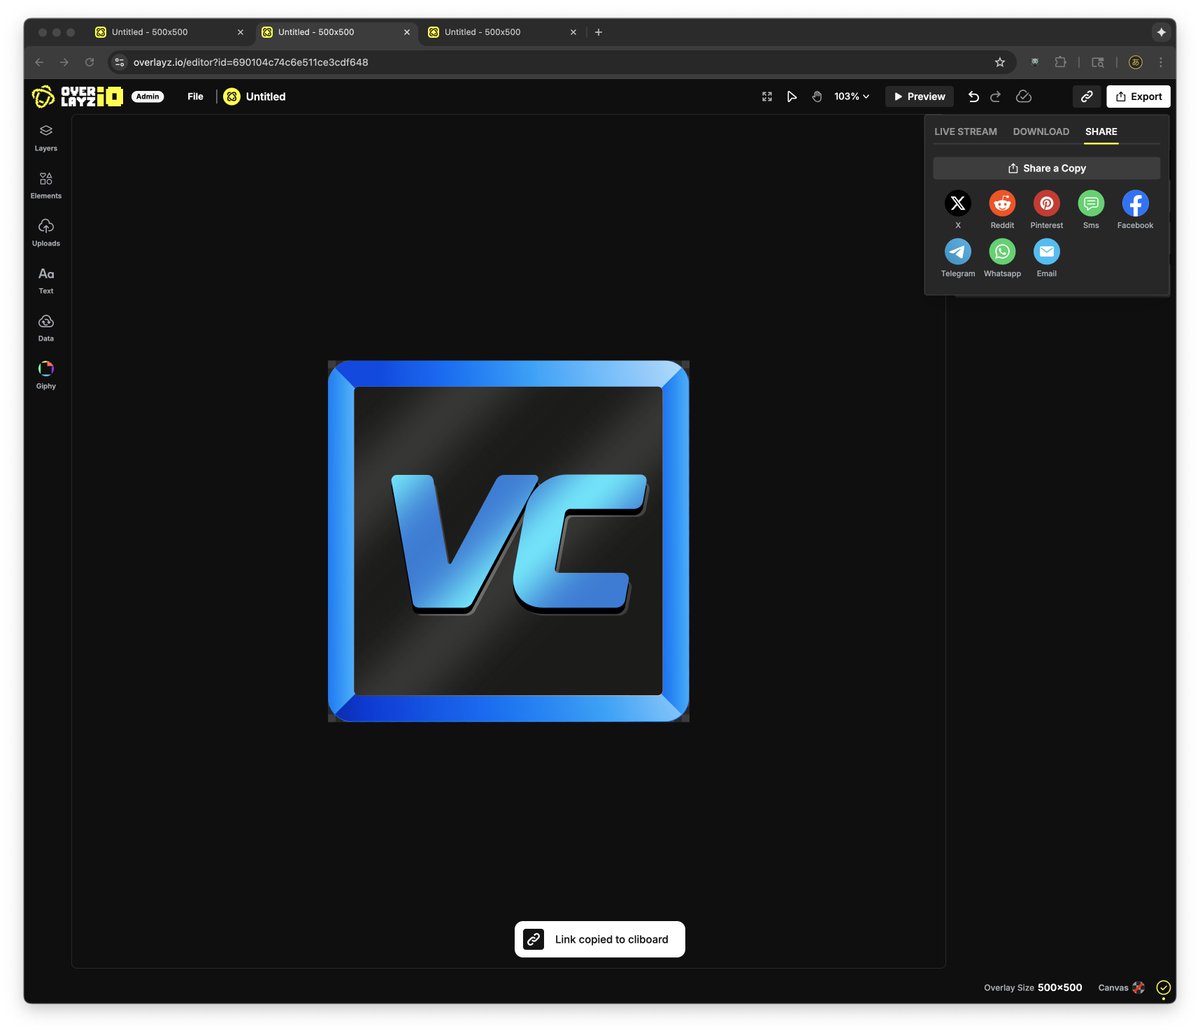Click the Untitled project name
Screen dimensions: 1200x1033
click(x=266, y=97)
